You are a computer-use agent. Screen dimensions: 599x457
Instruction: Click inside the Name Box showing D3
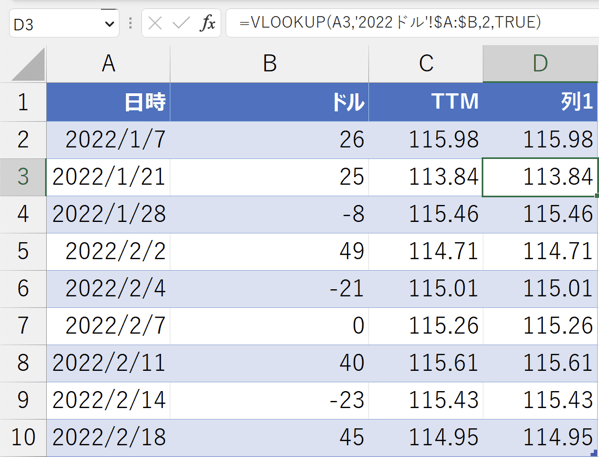(x=55, y=24)
